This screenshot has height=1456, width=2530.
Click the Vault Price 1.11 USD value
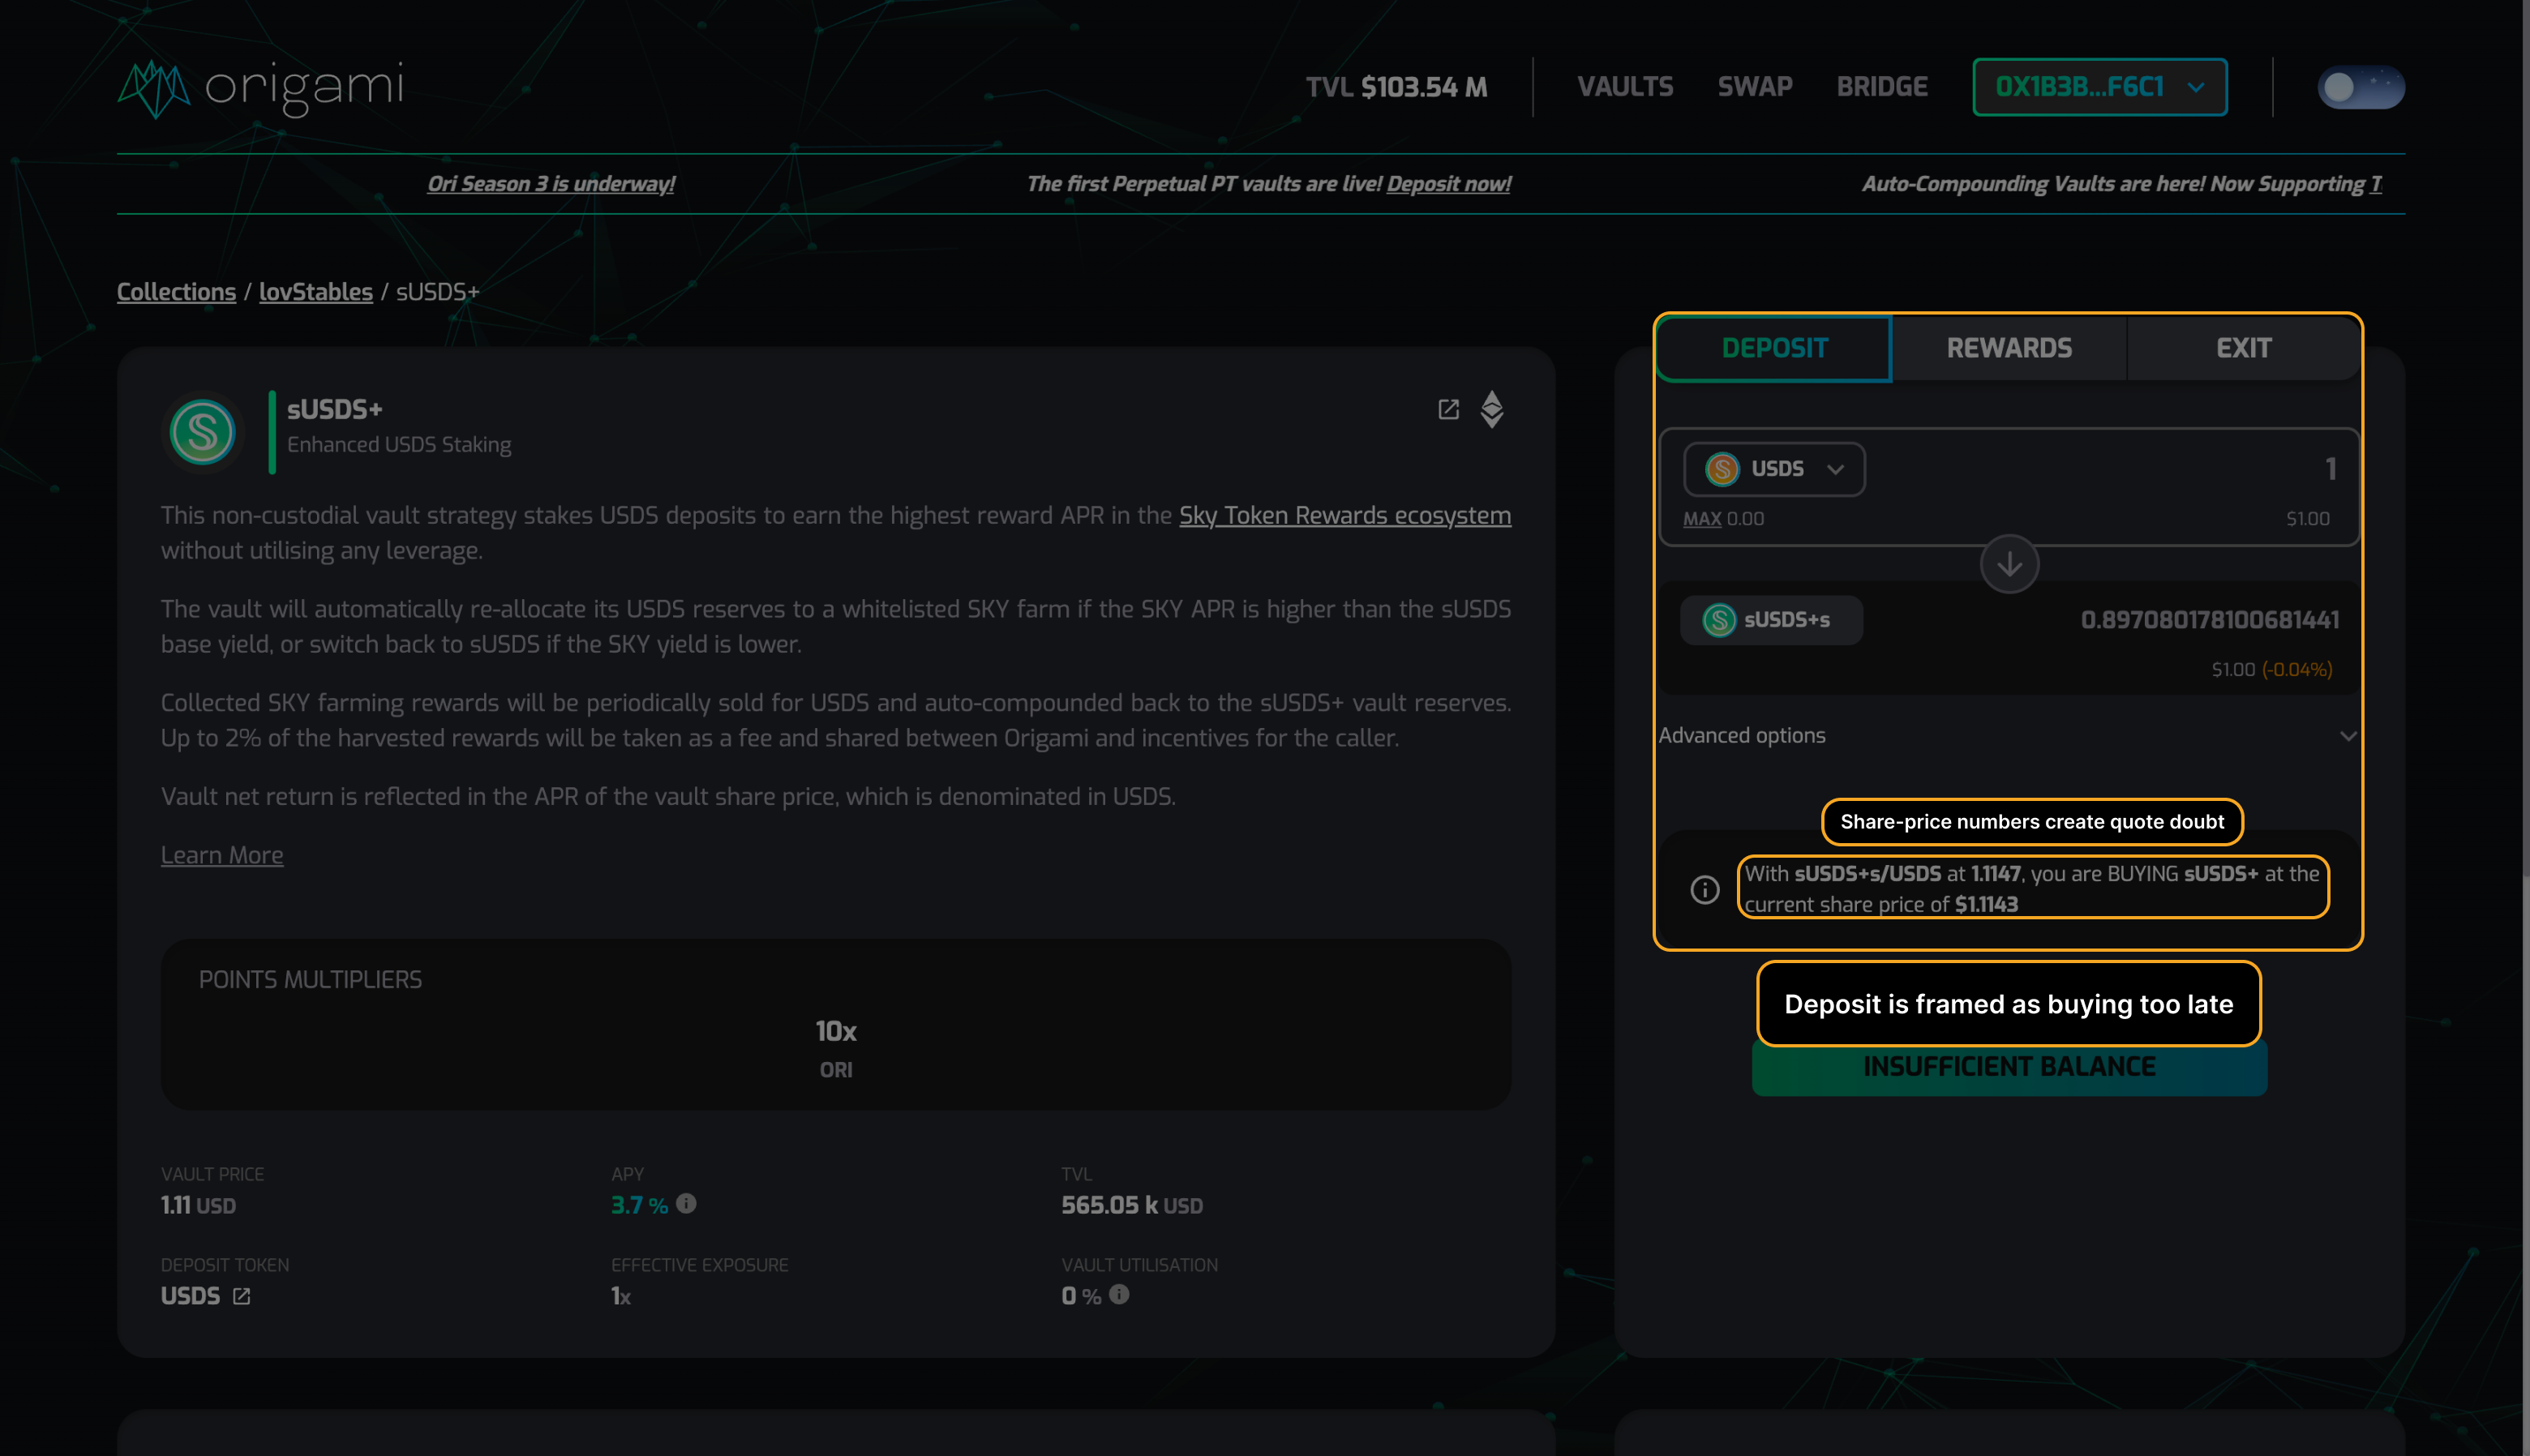click(x=198, y=1206)
